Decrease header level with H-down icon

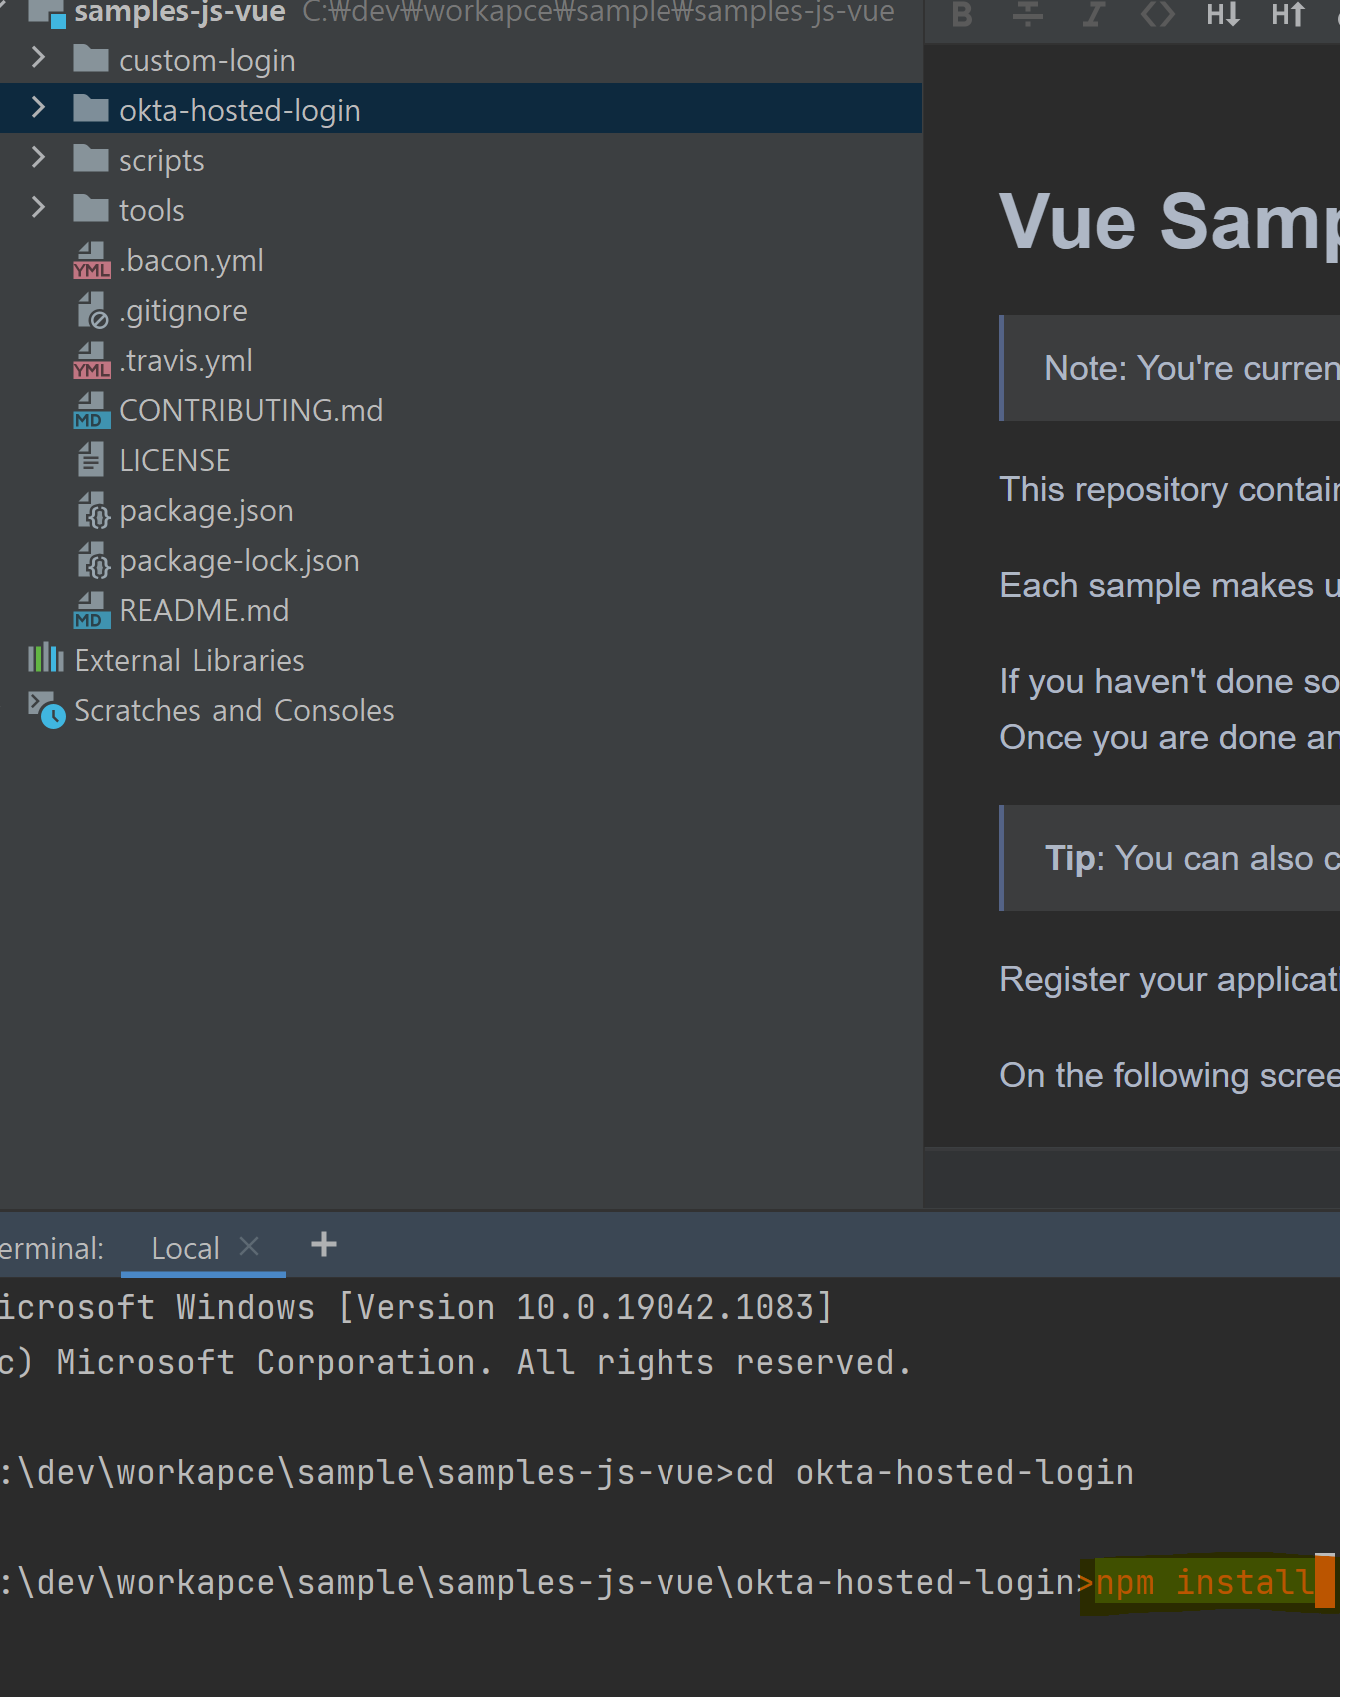[1223, 15]
